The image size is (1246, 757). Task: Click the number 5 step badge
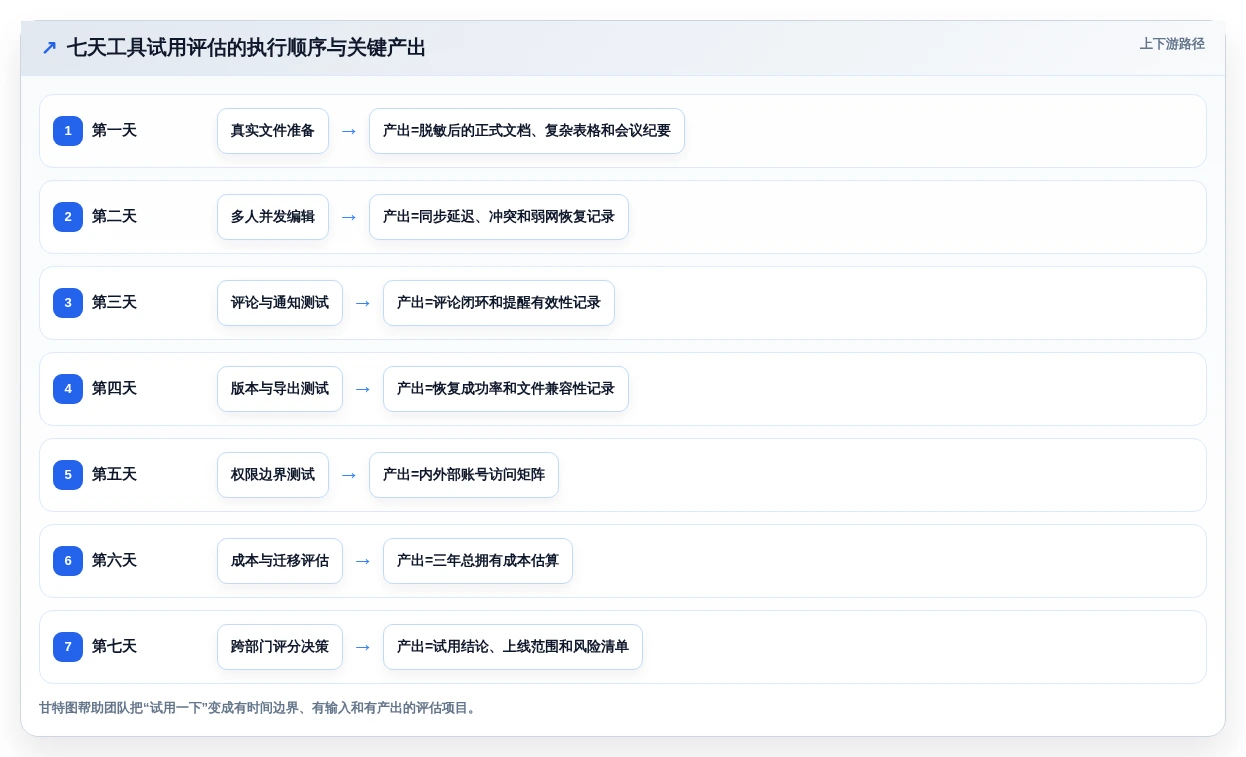click(68, 475)
